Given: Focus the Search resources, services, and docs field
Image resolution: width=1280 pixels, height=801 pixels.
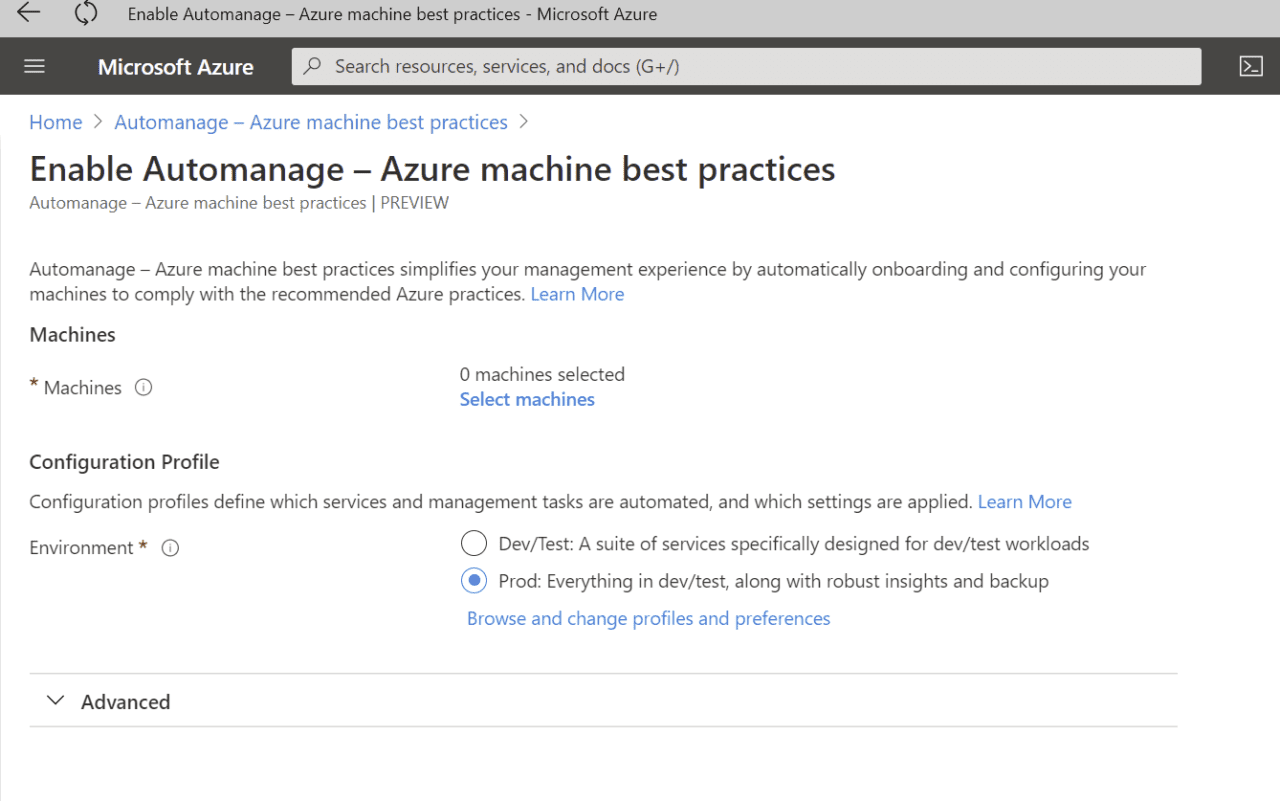Looking at the screenshot, I should [746, 67].
